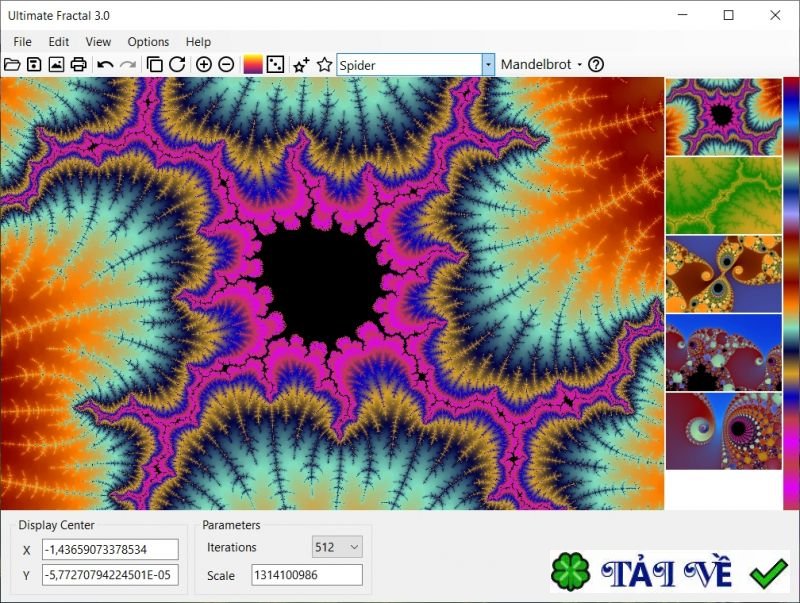Select the green fractal thumbnail
800x603 pixels.
click(723, 195)
